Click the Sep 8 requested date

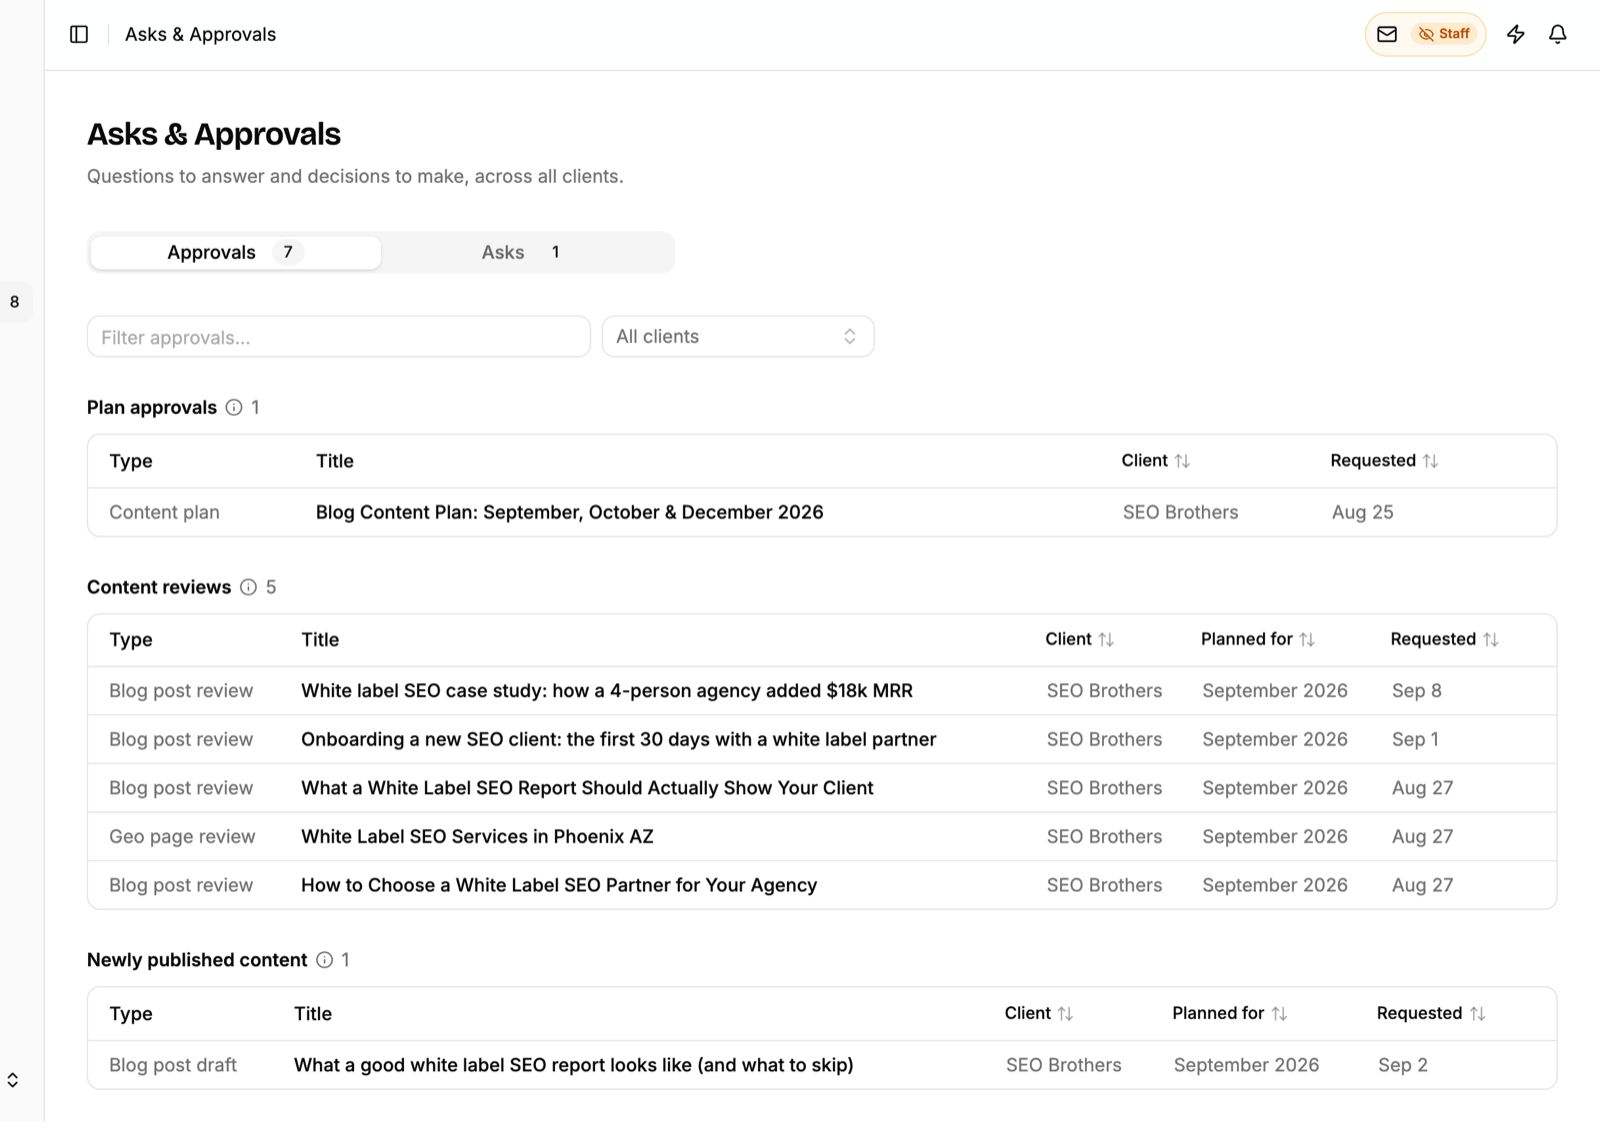1416,691
